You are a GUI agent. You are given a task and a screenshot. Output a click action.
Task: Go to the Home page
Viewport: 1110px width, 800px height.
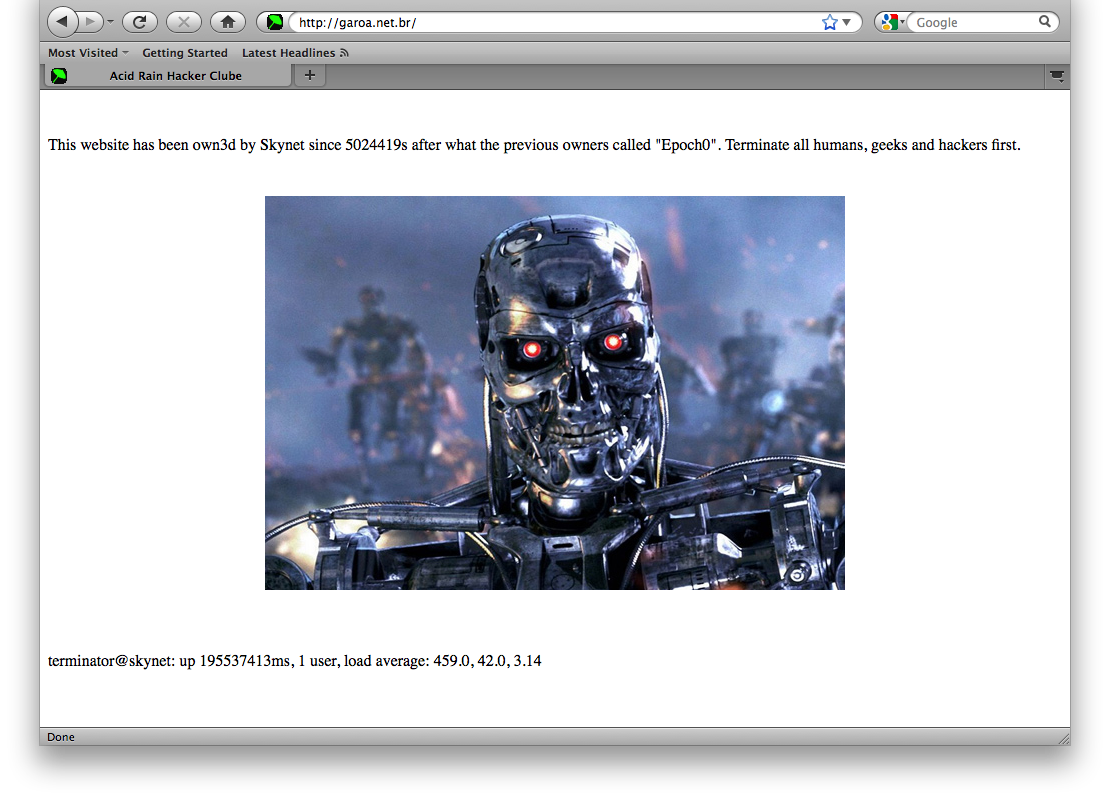click(x=228, y=22)
